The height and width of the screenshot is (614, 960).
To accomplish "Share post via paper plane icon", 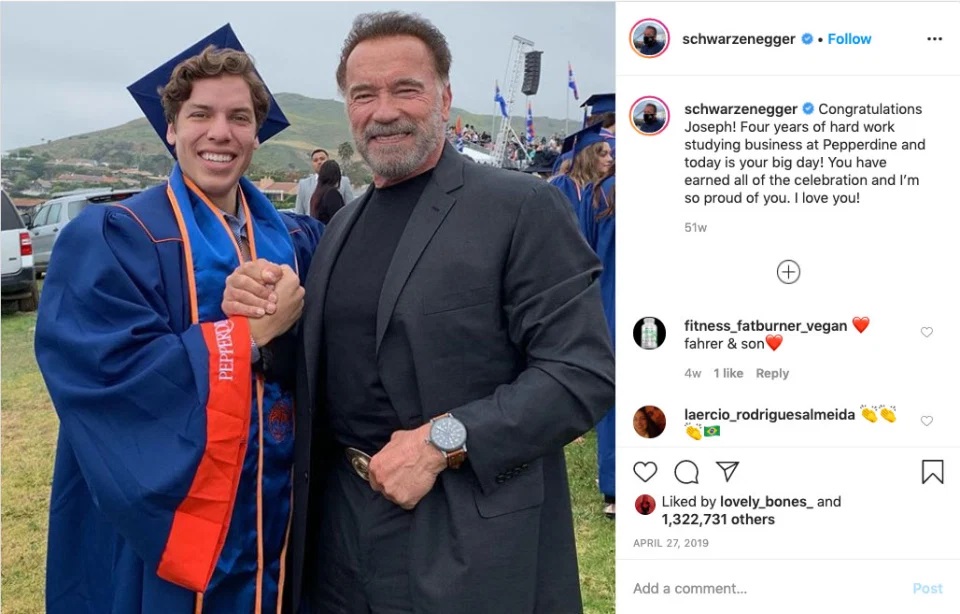I will coord(727,472).
